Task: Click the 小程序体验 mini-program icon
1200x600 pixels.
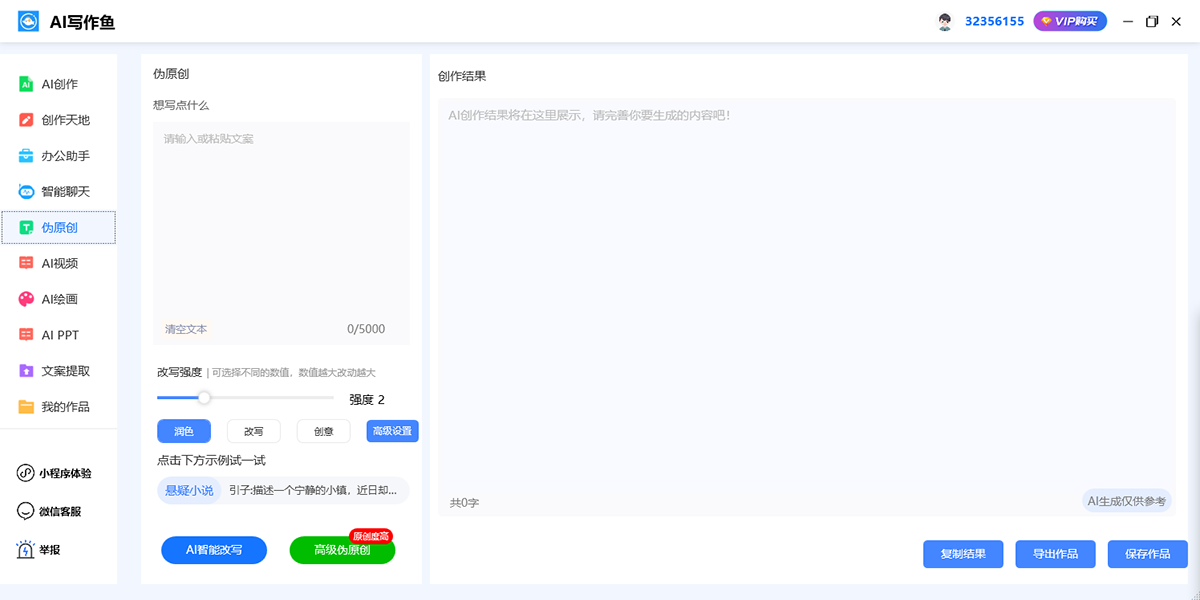Action: [26, 473]
